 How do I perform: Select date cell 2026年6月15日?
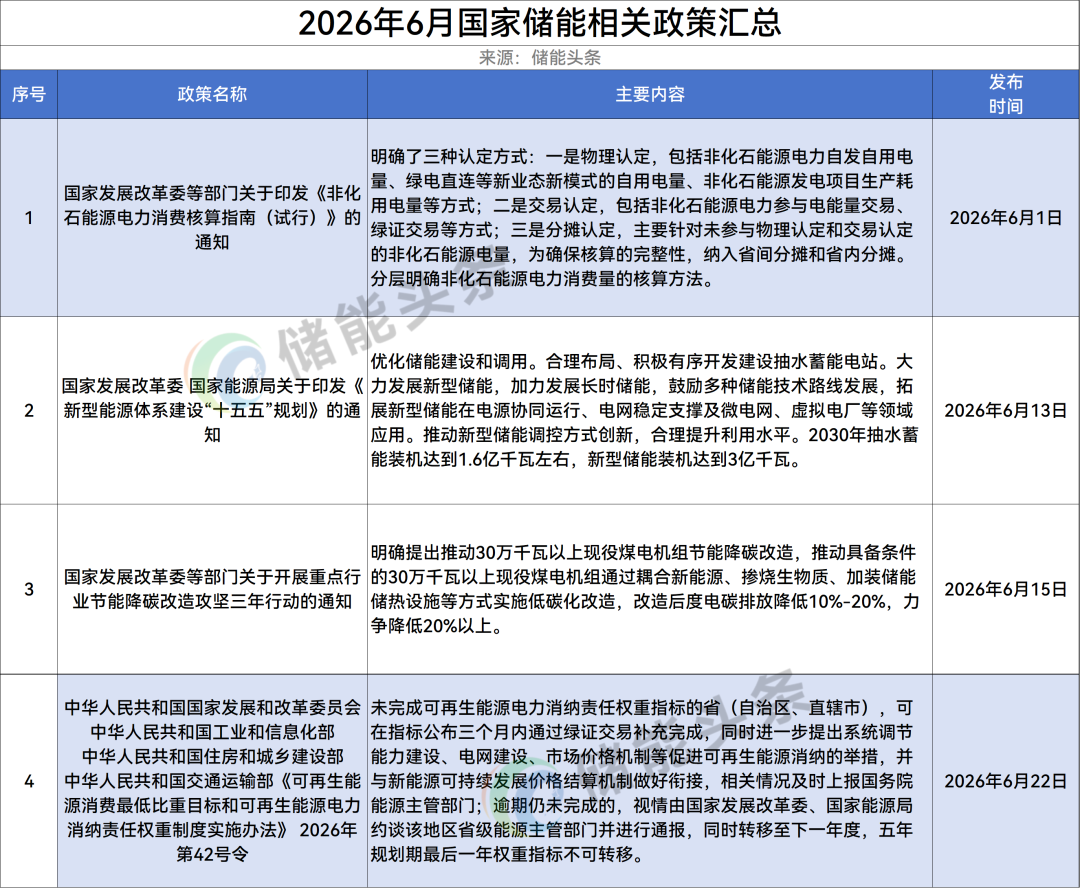(1006, 589)
